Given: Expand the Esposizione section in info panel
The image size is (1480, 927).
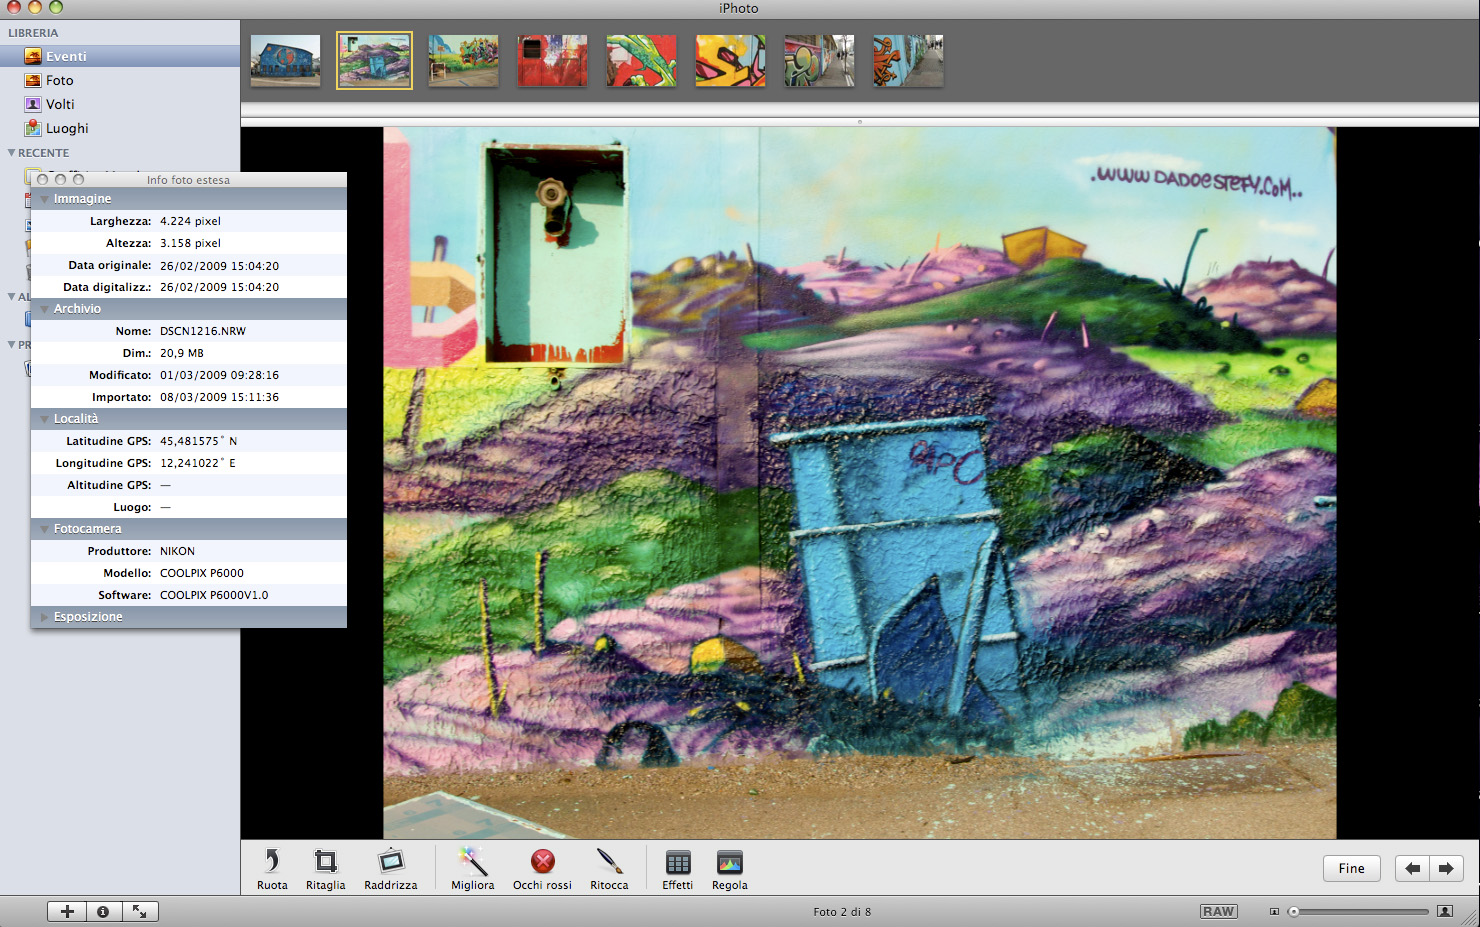Looking at the screenshot, I should 44,617.
